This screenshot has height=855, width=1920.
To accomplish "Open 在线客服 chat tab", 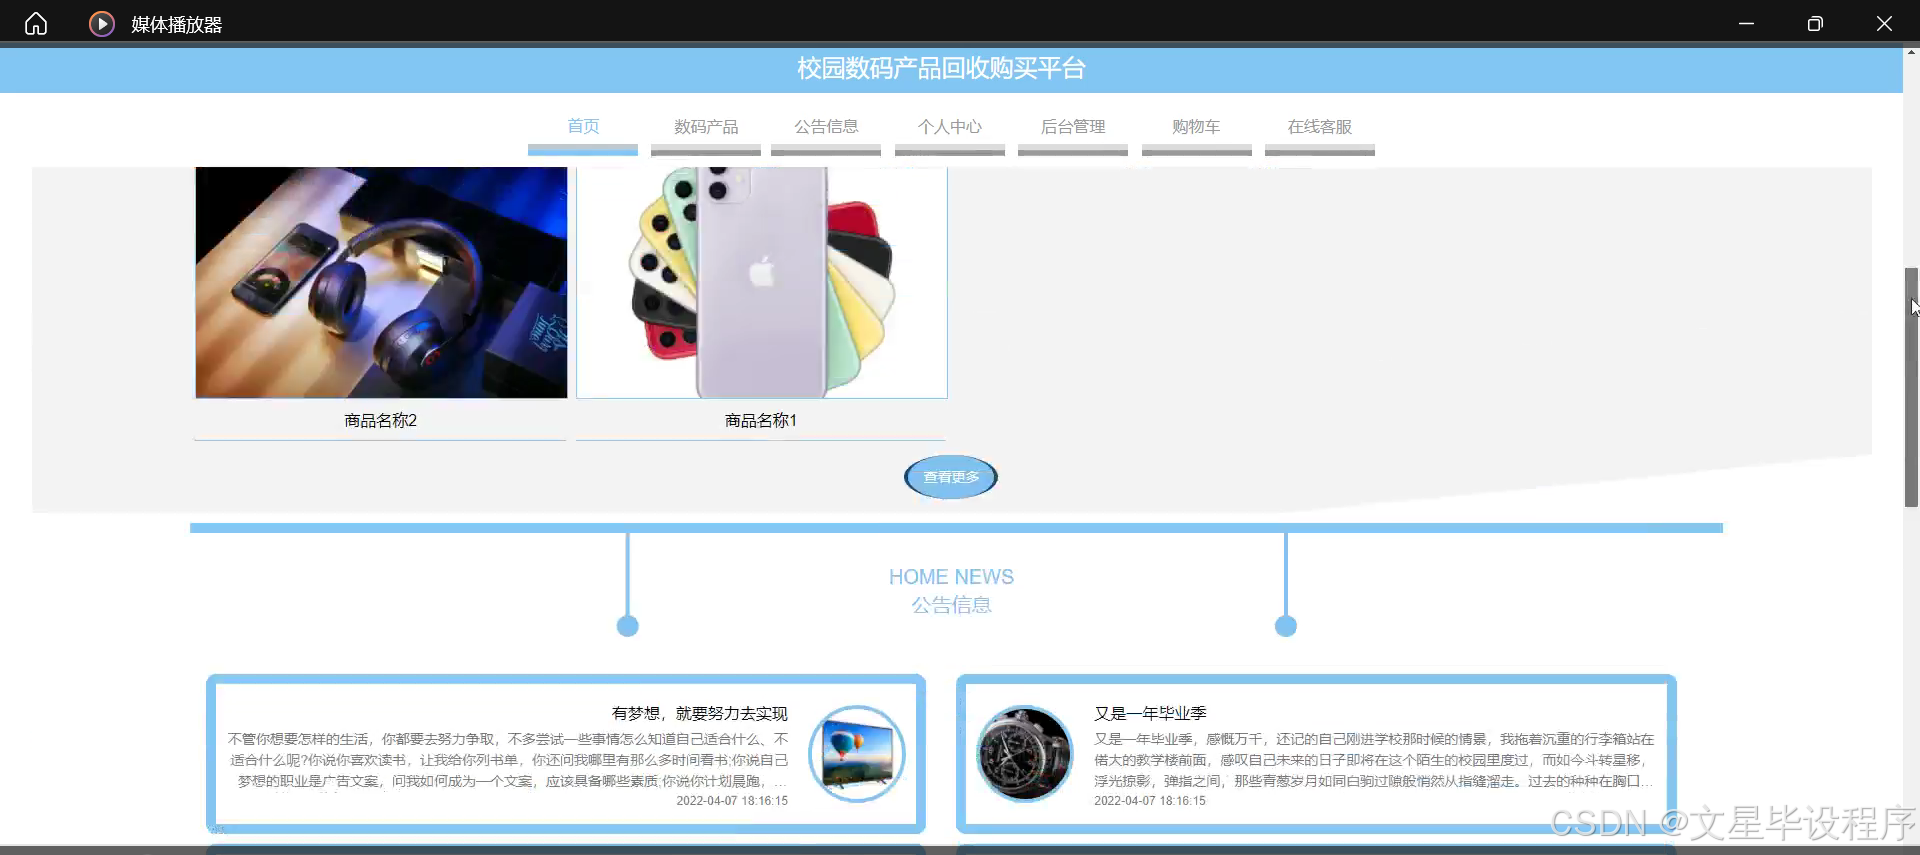I will (1320, 126).
